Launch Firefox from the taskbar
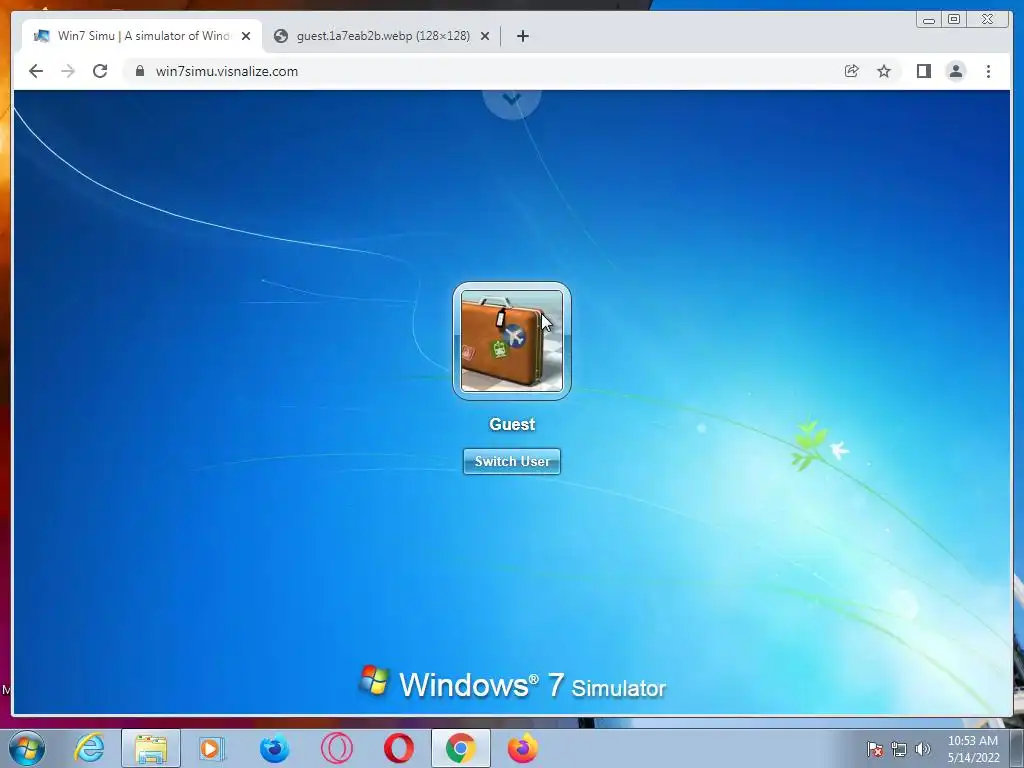Screen dimensions: 1024x768 523,748
